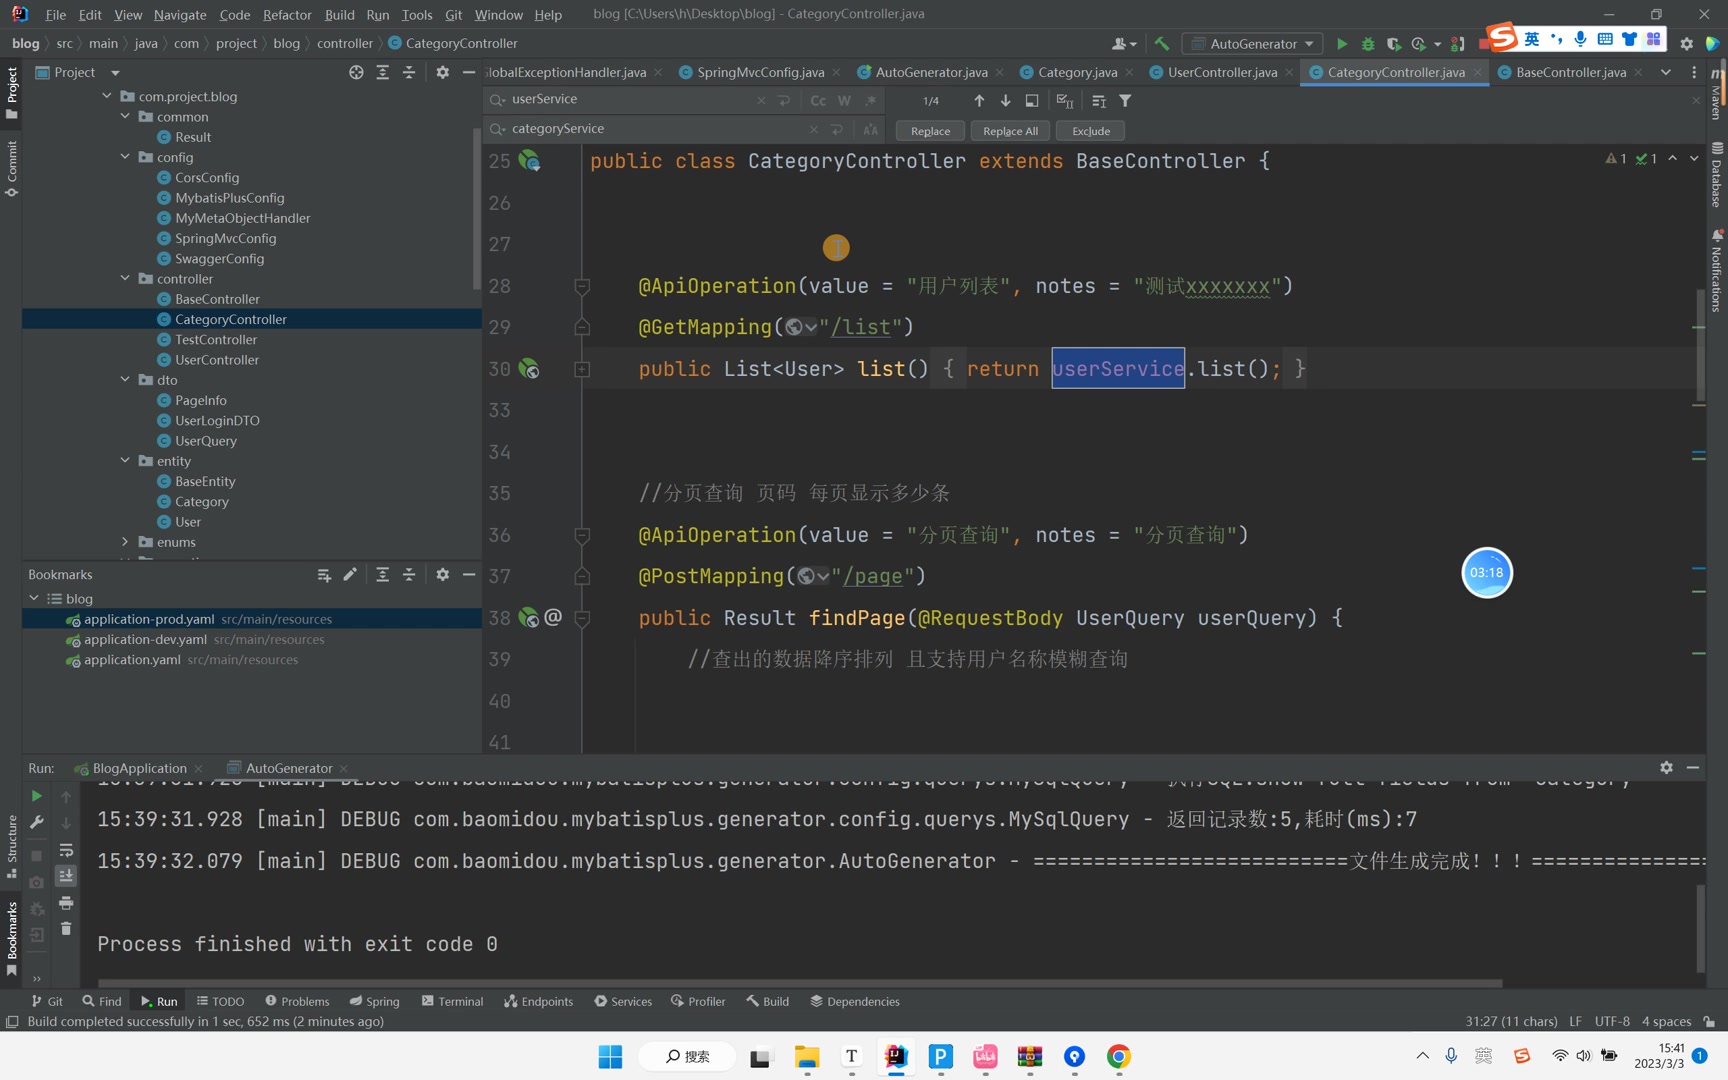Open the Build menu

coord(339,14)
